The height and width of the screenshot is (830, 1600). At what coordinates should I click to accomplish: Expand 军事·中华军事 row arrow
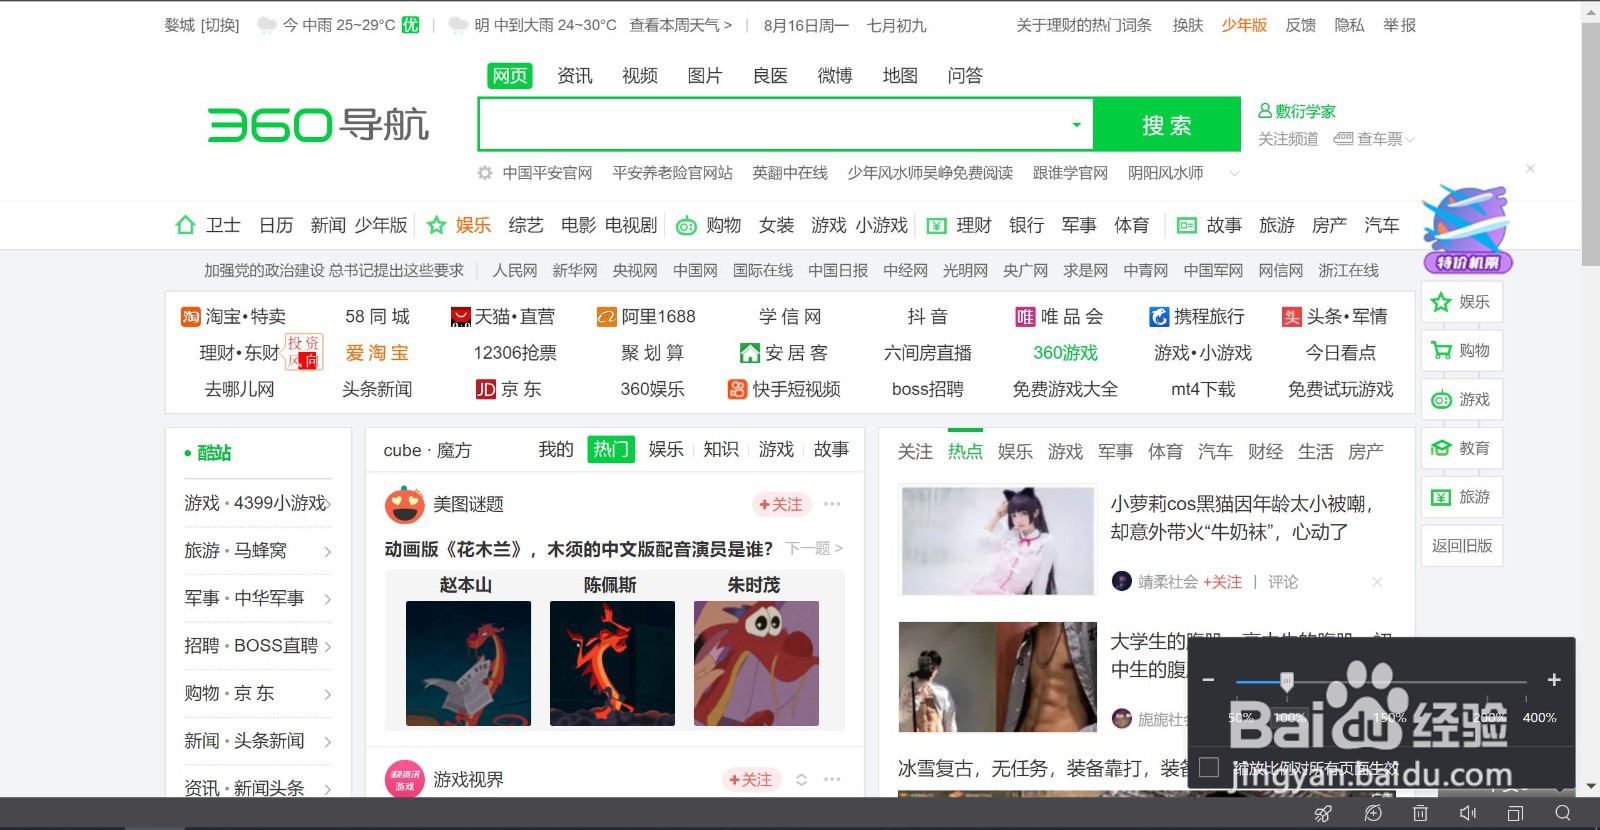click(x=328, y=599)
